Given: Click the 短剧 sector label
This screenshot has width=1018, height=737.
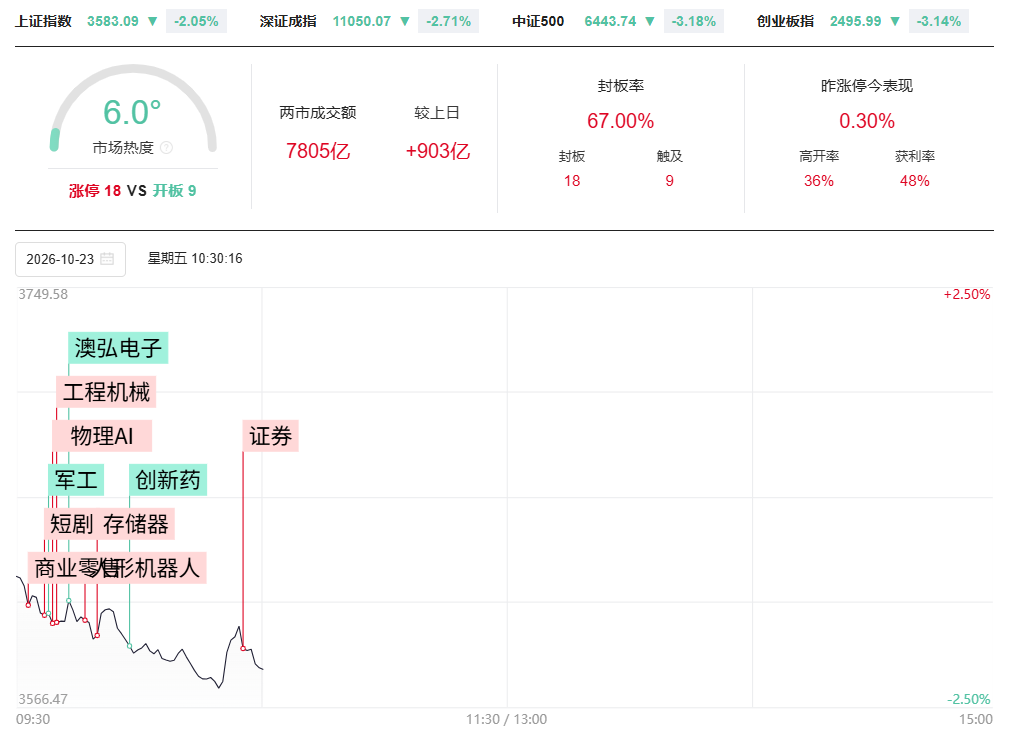Looking at the screenshot, I should coord(71,524).
